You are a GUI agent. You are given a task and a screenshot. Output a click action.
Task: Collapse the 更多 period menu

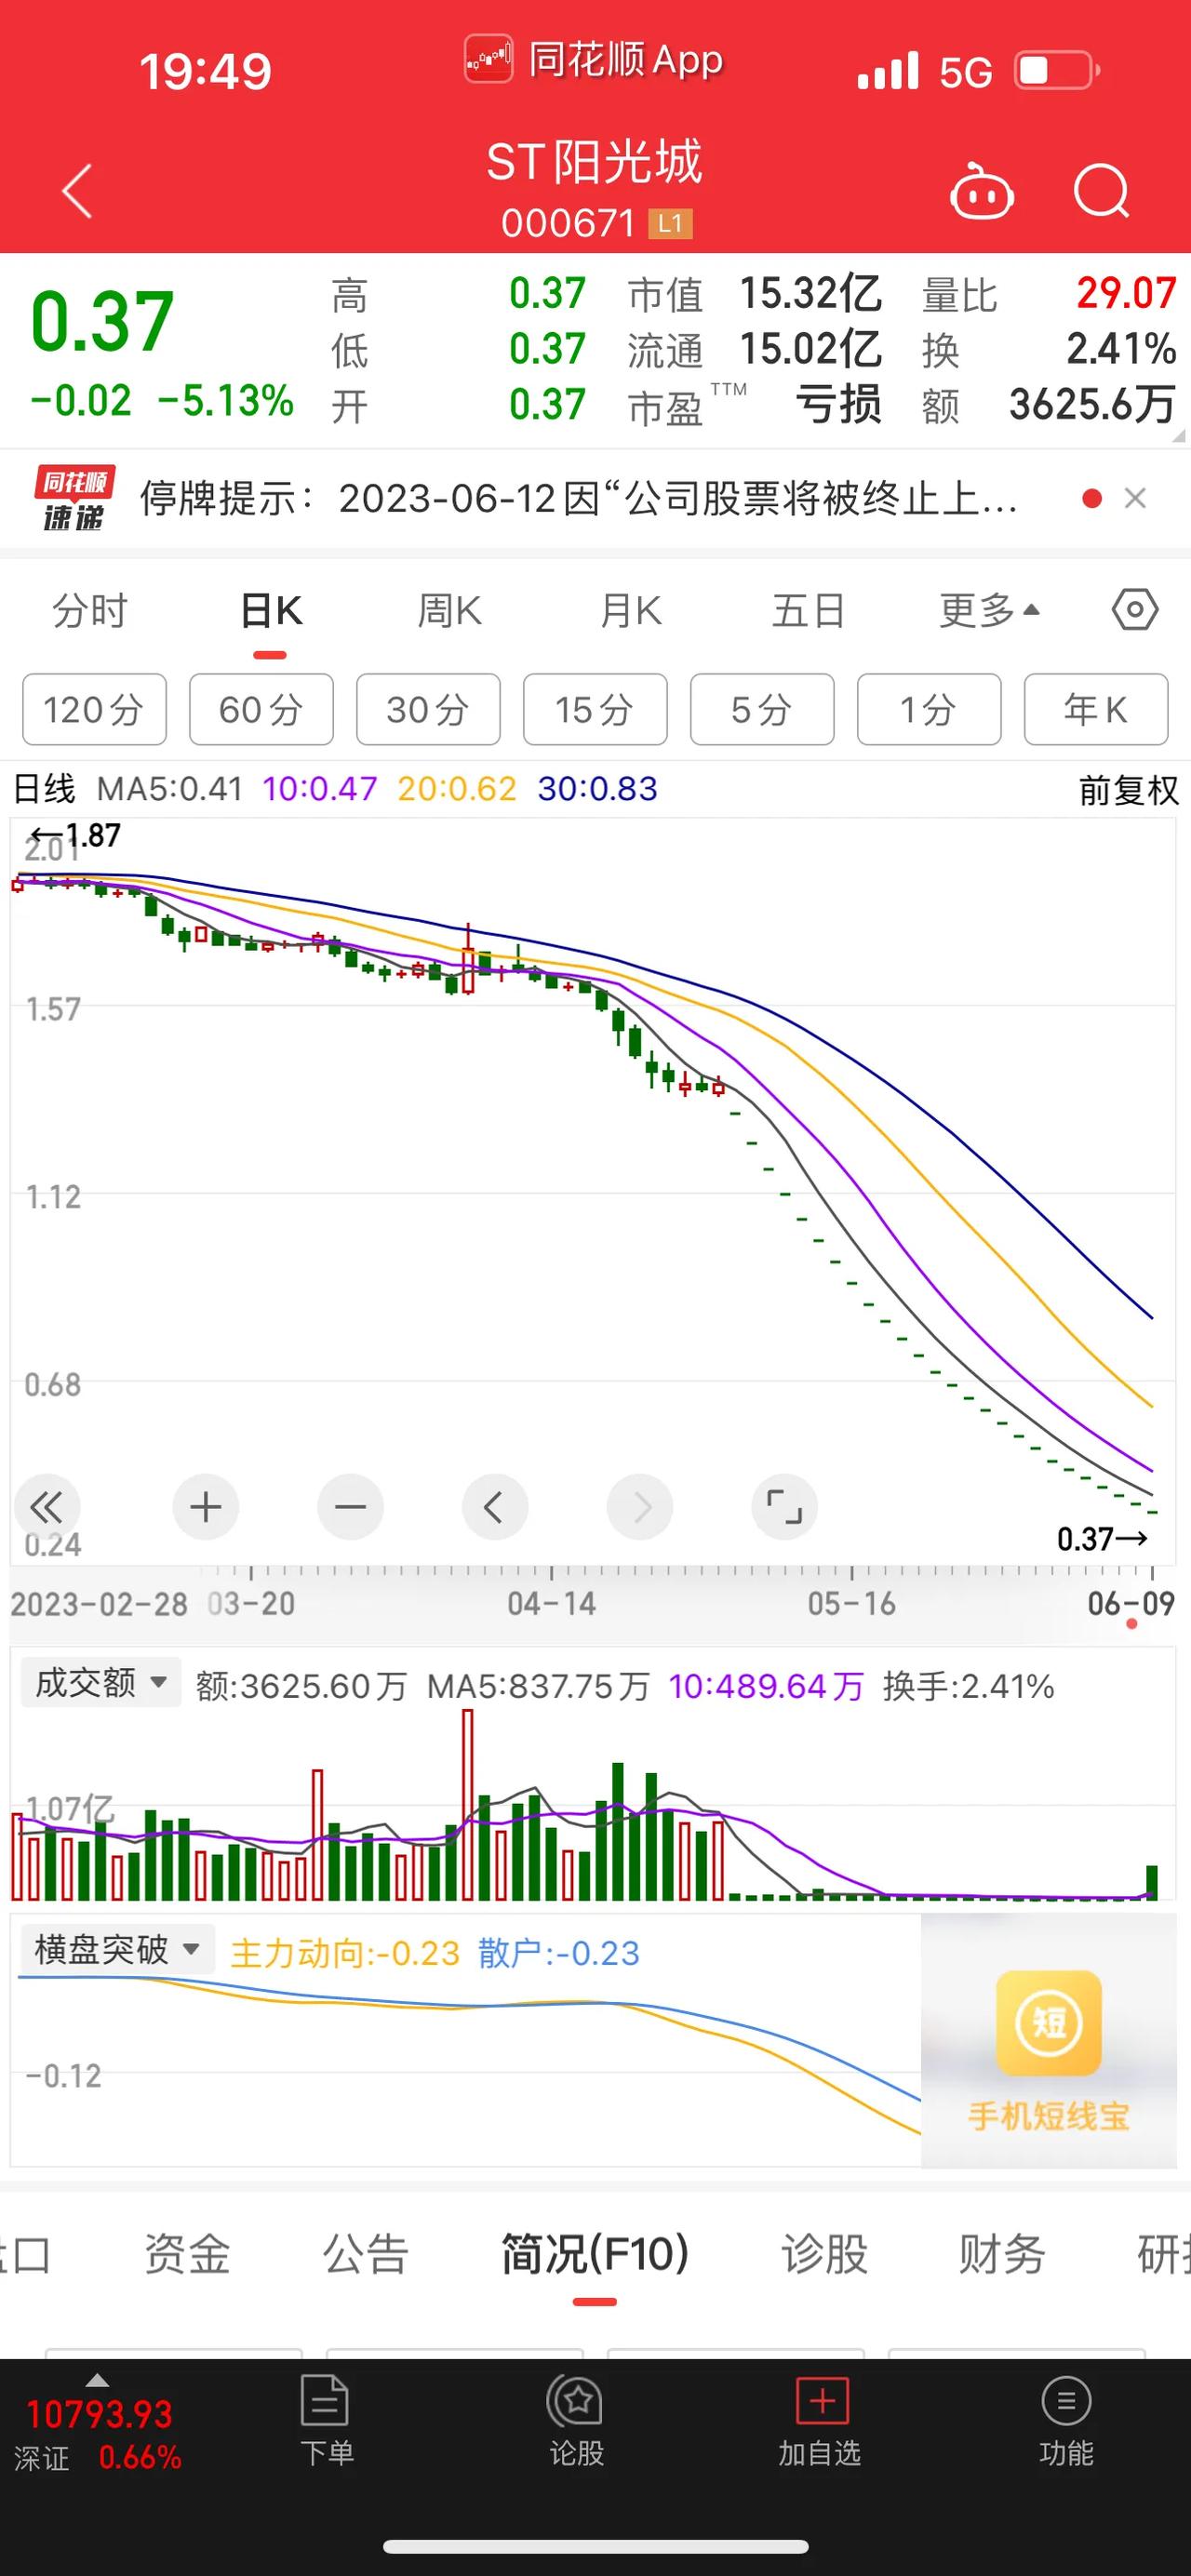point(989,610)
